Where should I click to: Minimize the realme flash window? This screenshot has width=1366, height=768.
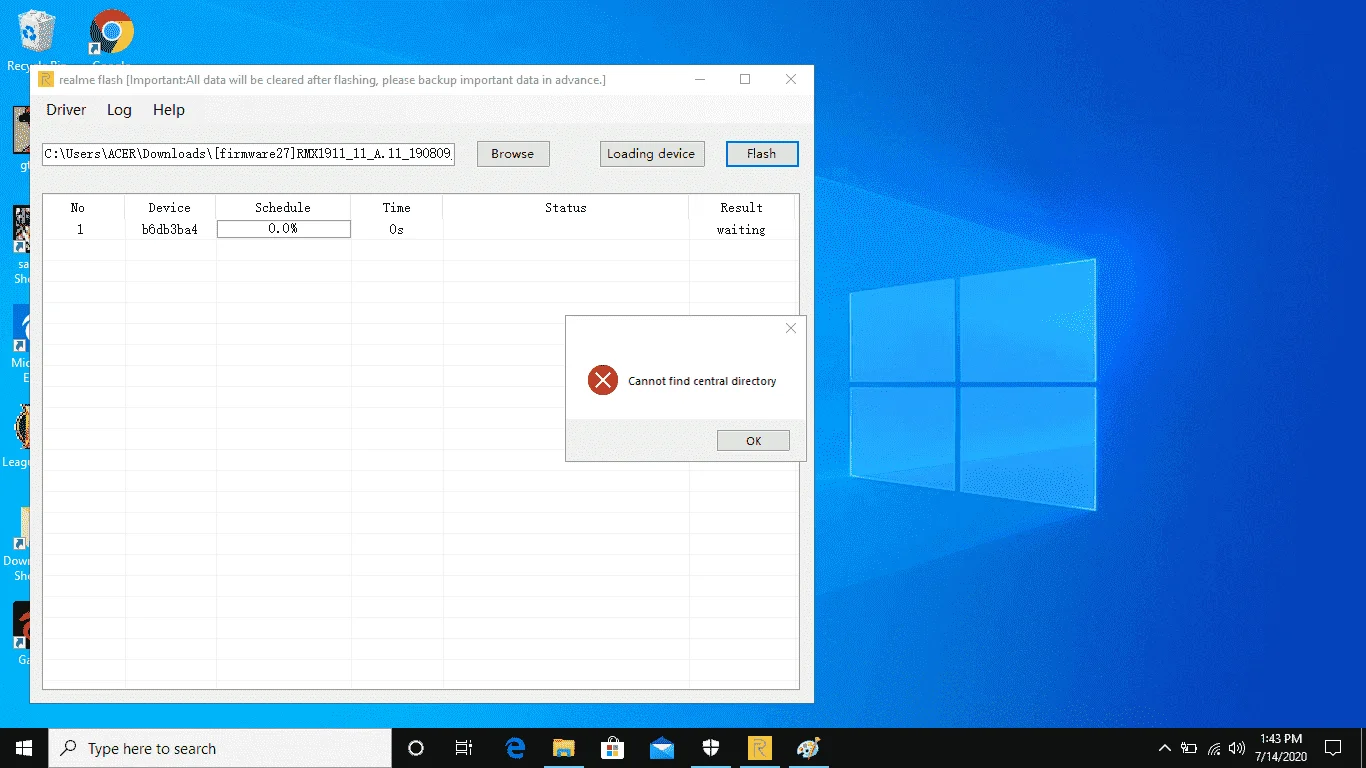pos(699,80)
